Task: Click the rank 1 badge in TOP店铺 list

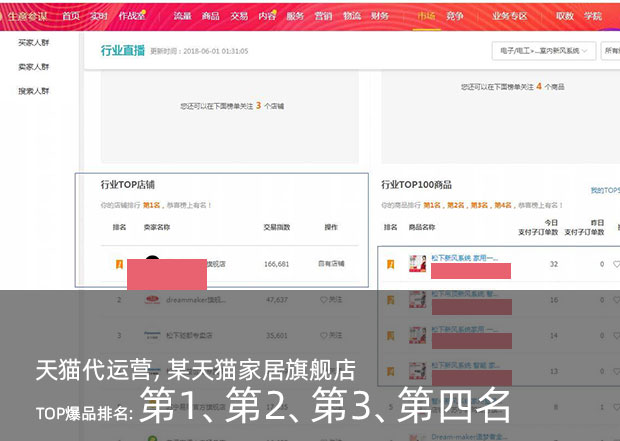Action: [x=120, y=264]
